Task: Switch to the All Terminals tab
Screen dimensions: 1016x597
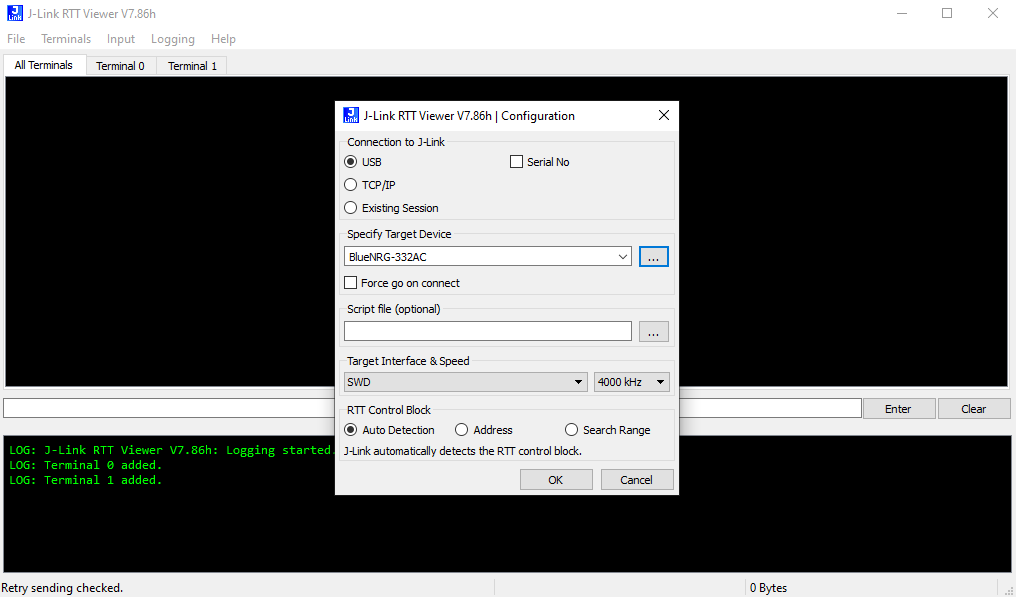Action: 44,65
